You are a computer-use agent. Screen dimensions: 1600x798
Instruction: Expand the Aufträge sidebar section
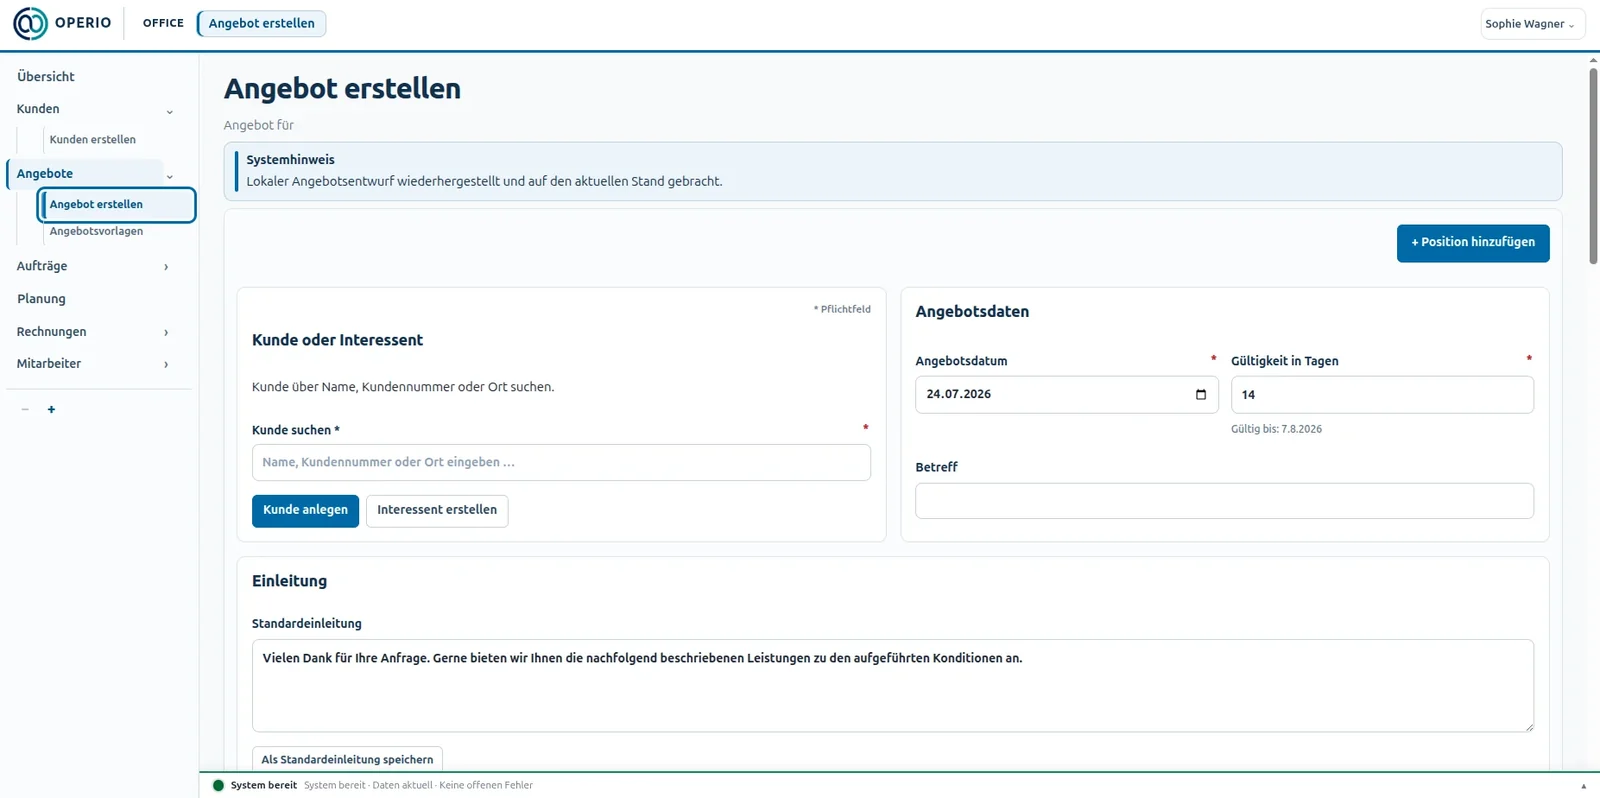(x=166, y=267)
